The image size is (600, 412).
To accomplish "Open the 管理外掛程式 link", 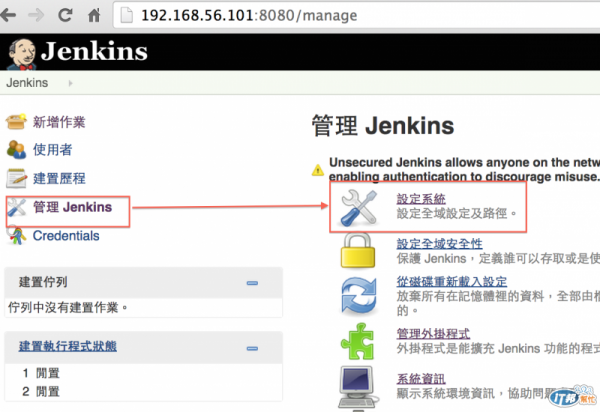I will click(x=433, y=334).
